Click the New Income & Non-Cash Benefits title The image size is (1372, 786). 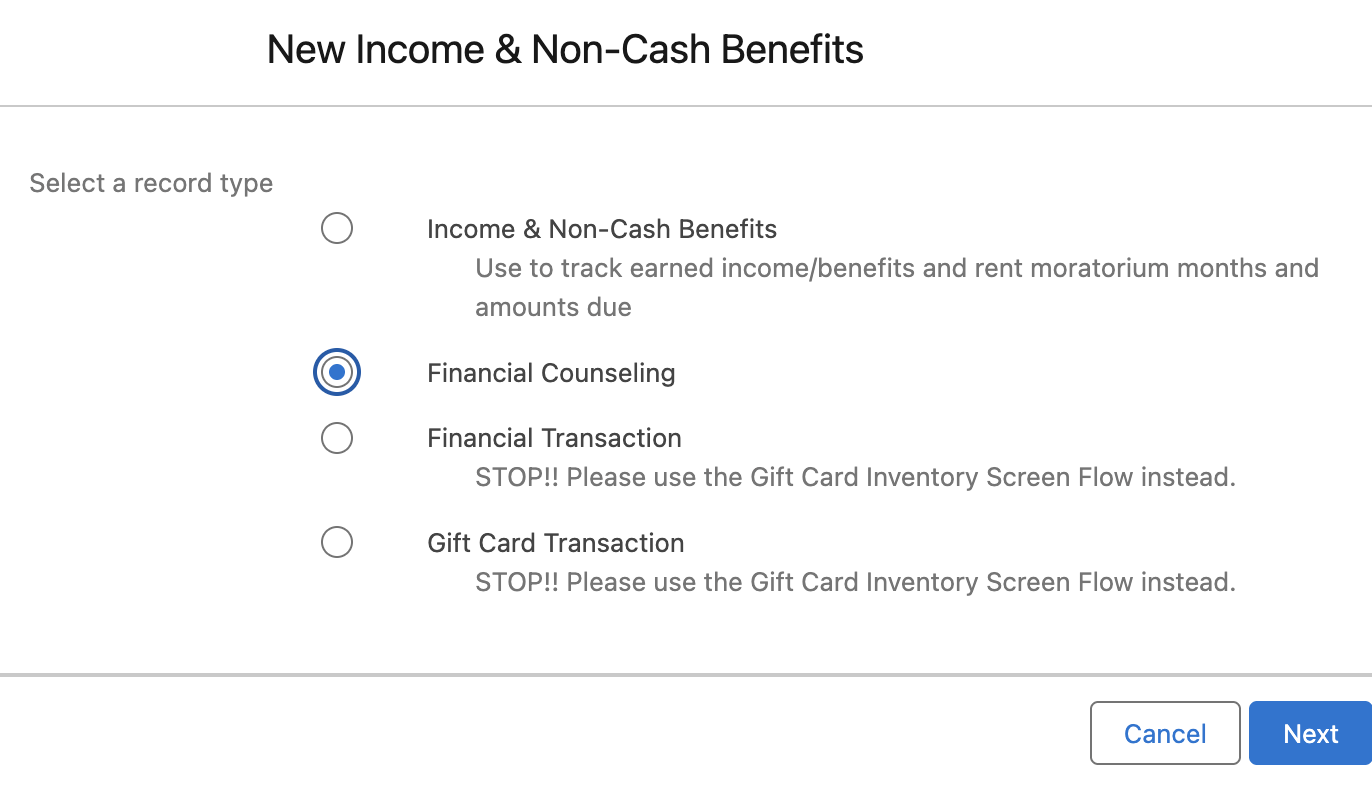(x=565, y=49)
